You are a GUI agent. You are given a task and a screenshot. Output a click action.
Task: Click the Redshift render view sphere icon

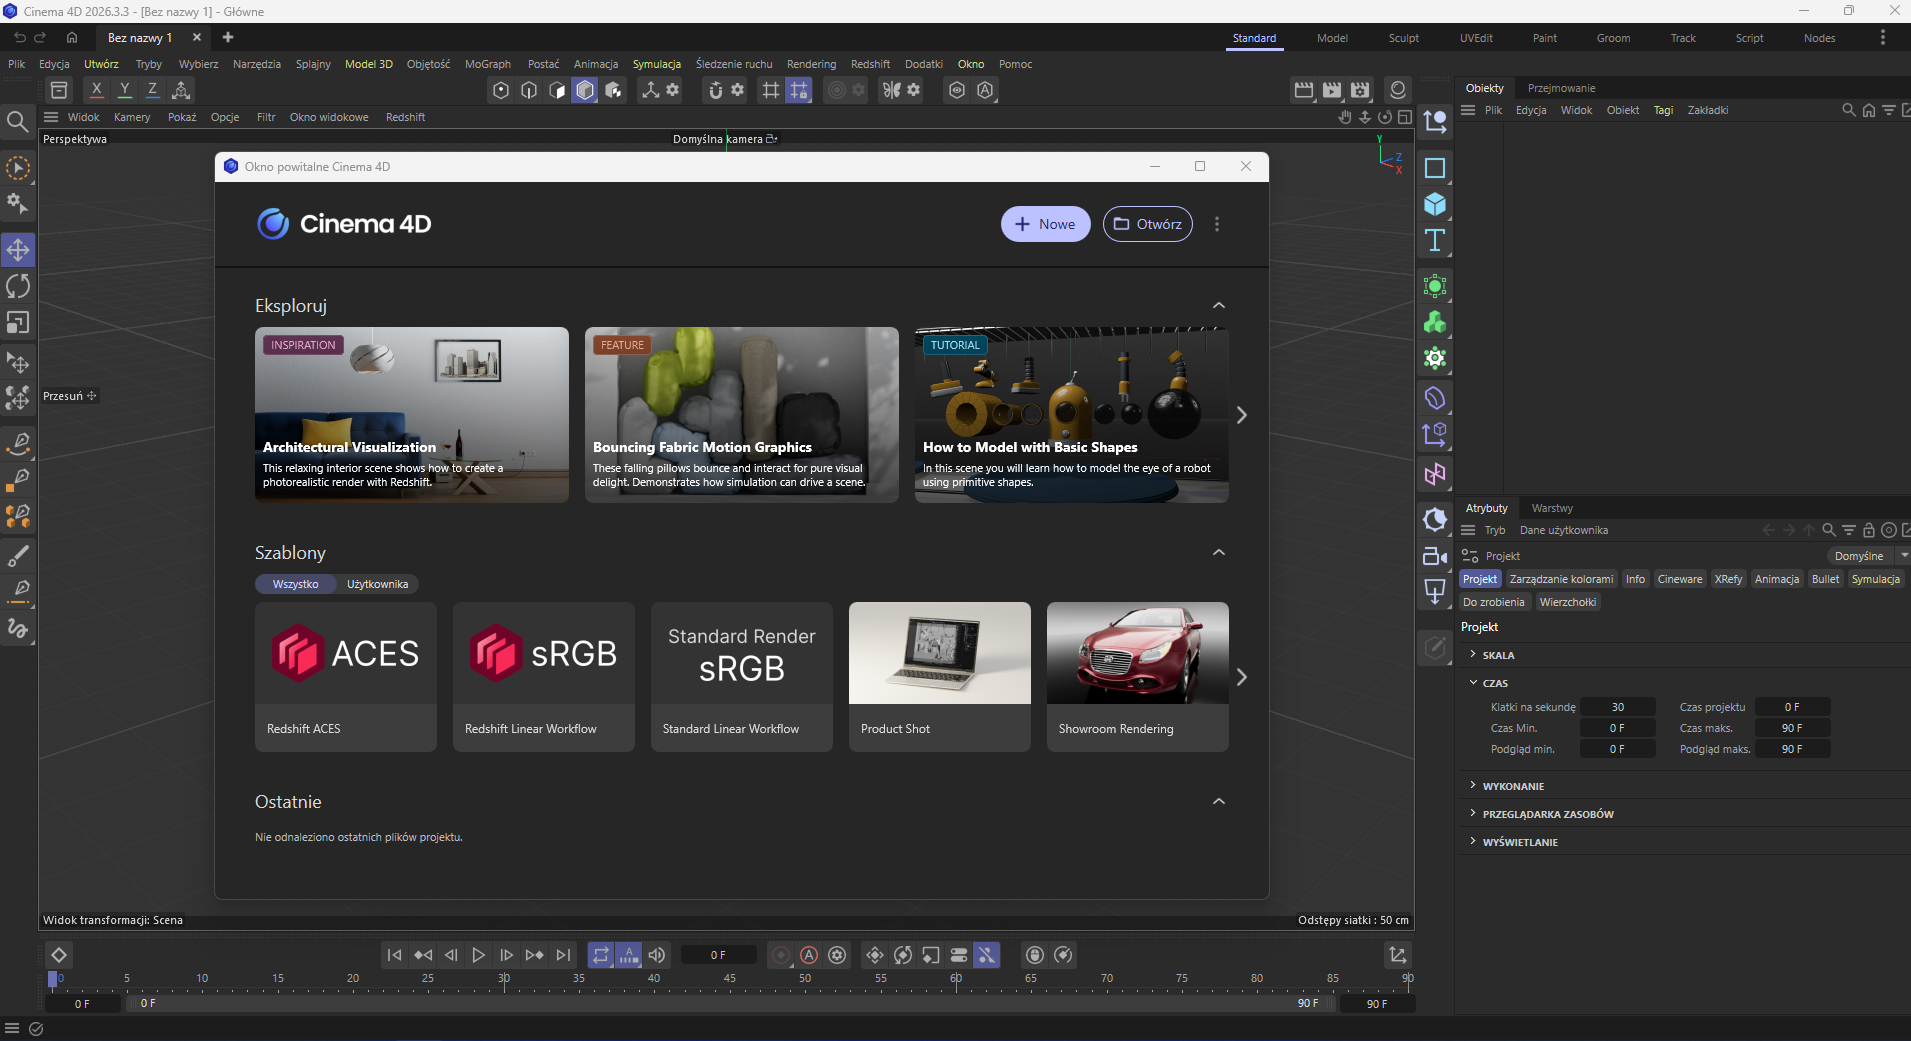pos(1398,90)
